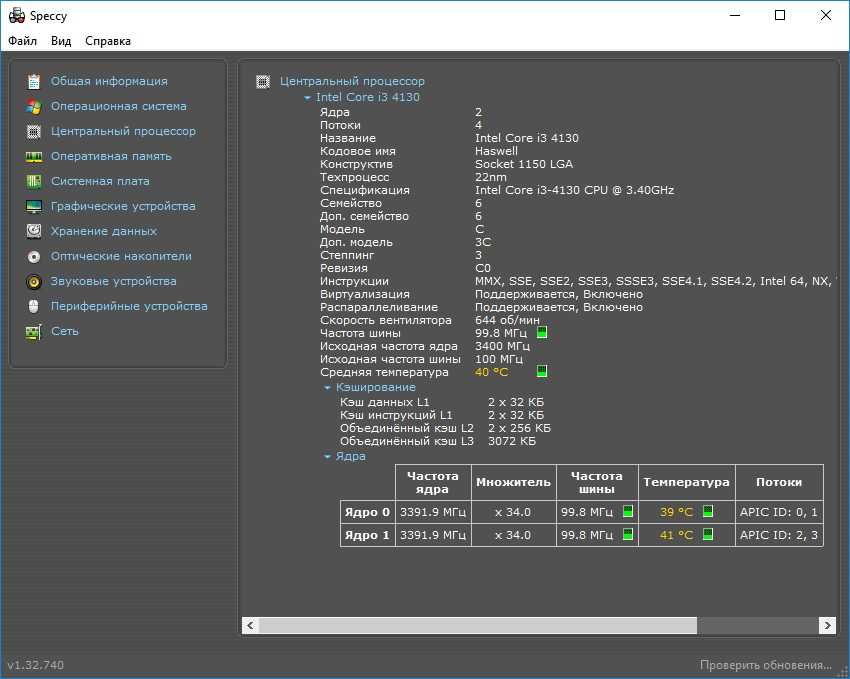This screenshot has width=850, height=679.
Task: Click the Общая информация clipboard icon
Action: point(34,81)
